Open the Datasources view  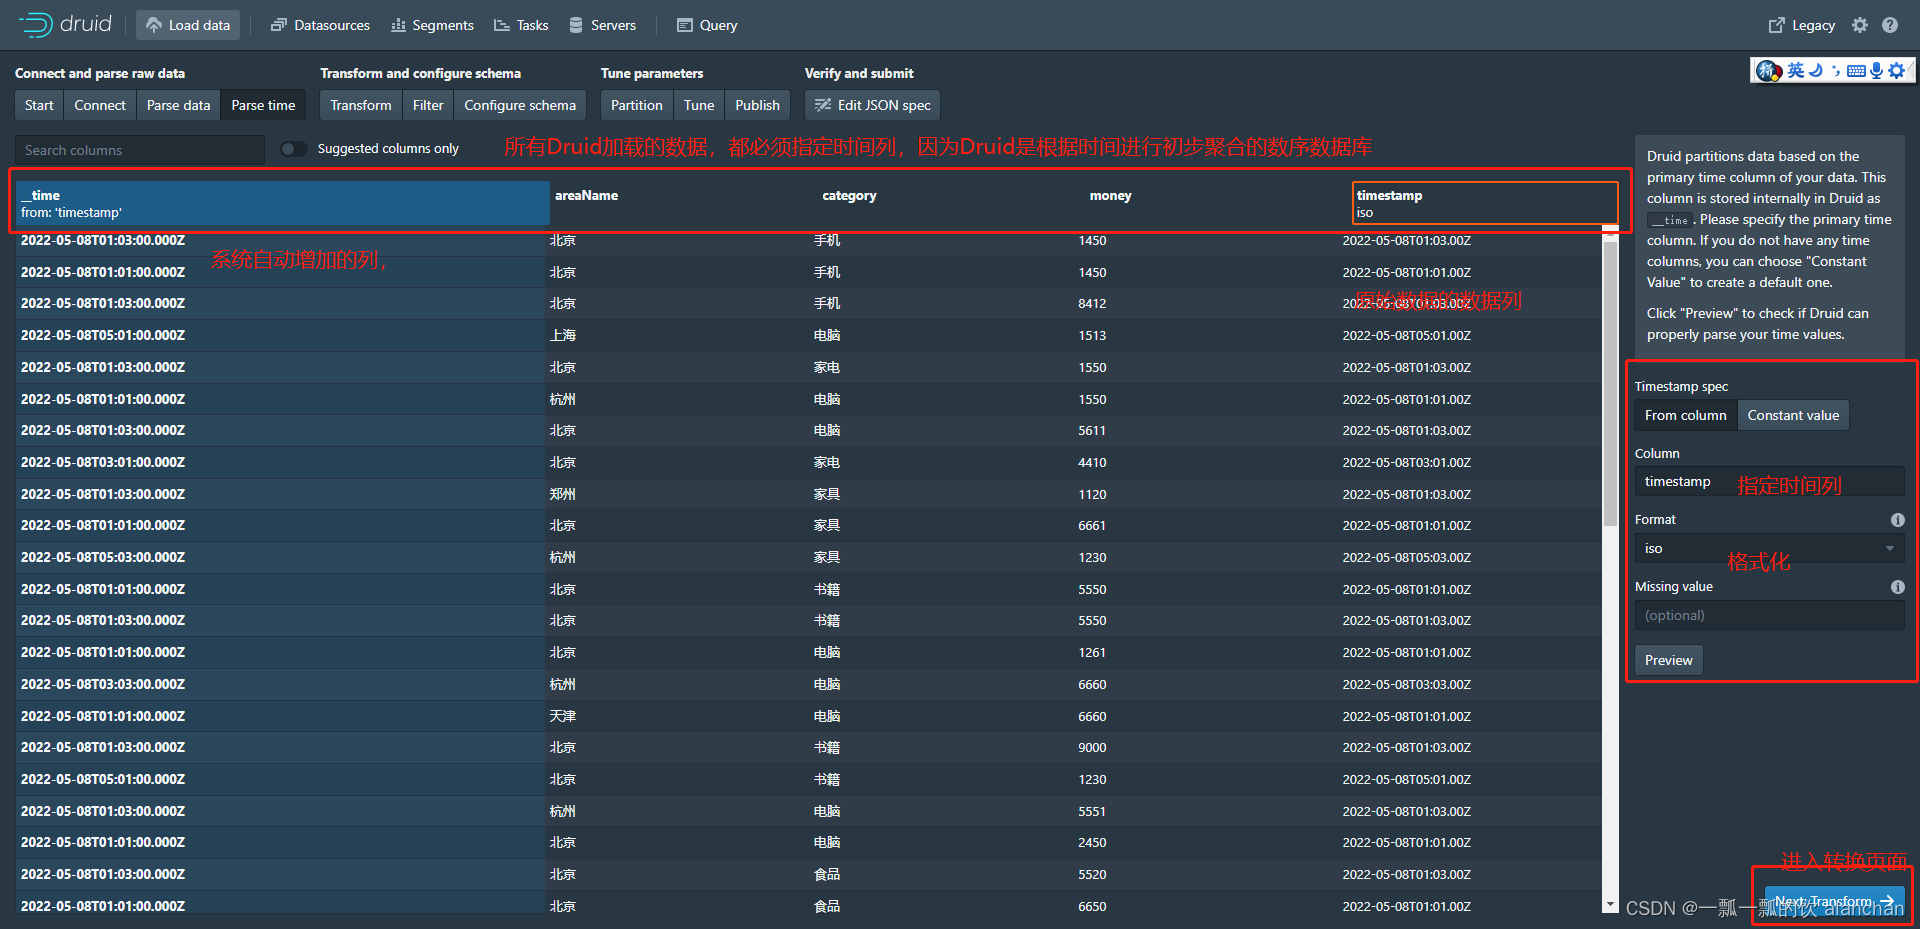coord(320,25)
